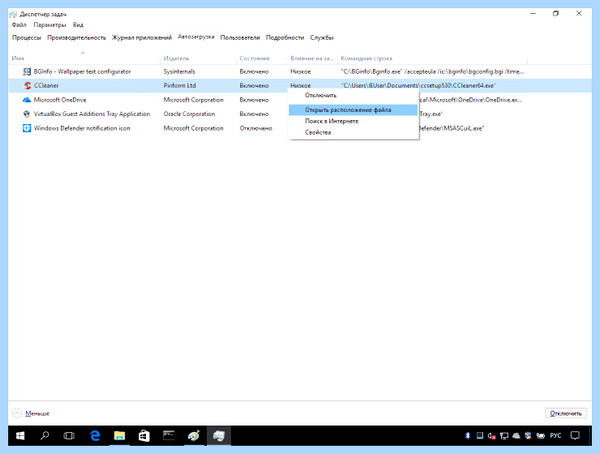Click CCleaner64.exe command line path
Image resolution: width=600 pixels, height=454 pixels.
pos(418,86)
